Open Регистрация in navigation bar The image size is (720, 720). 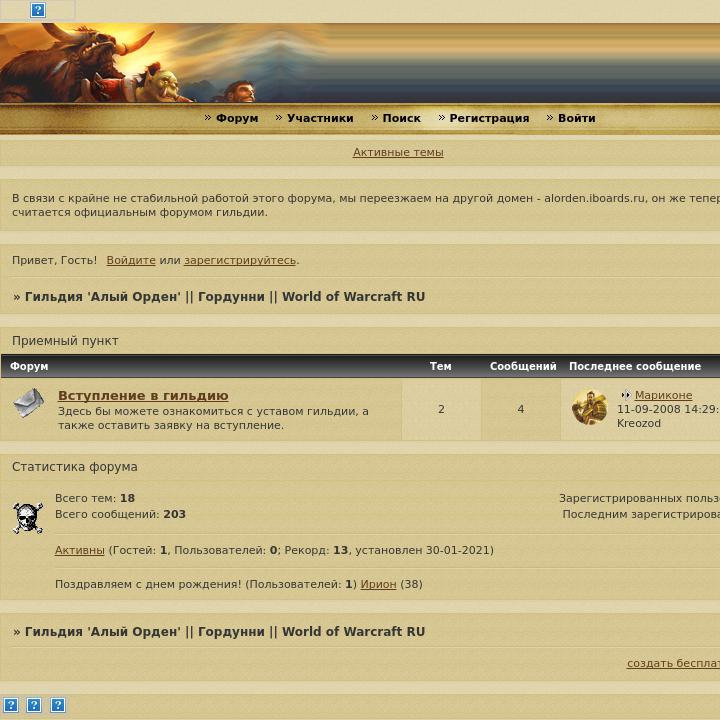(489, 118)
